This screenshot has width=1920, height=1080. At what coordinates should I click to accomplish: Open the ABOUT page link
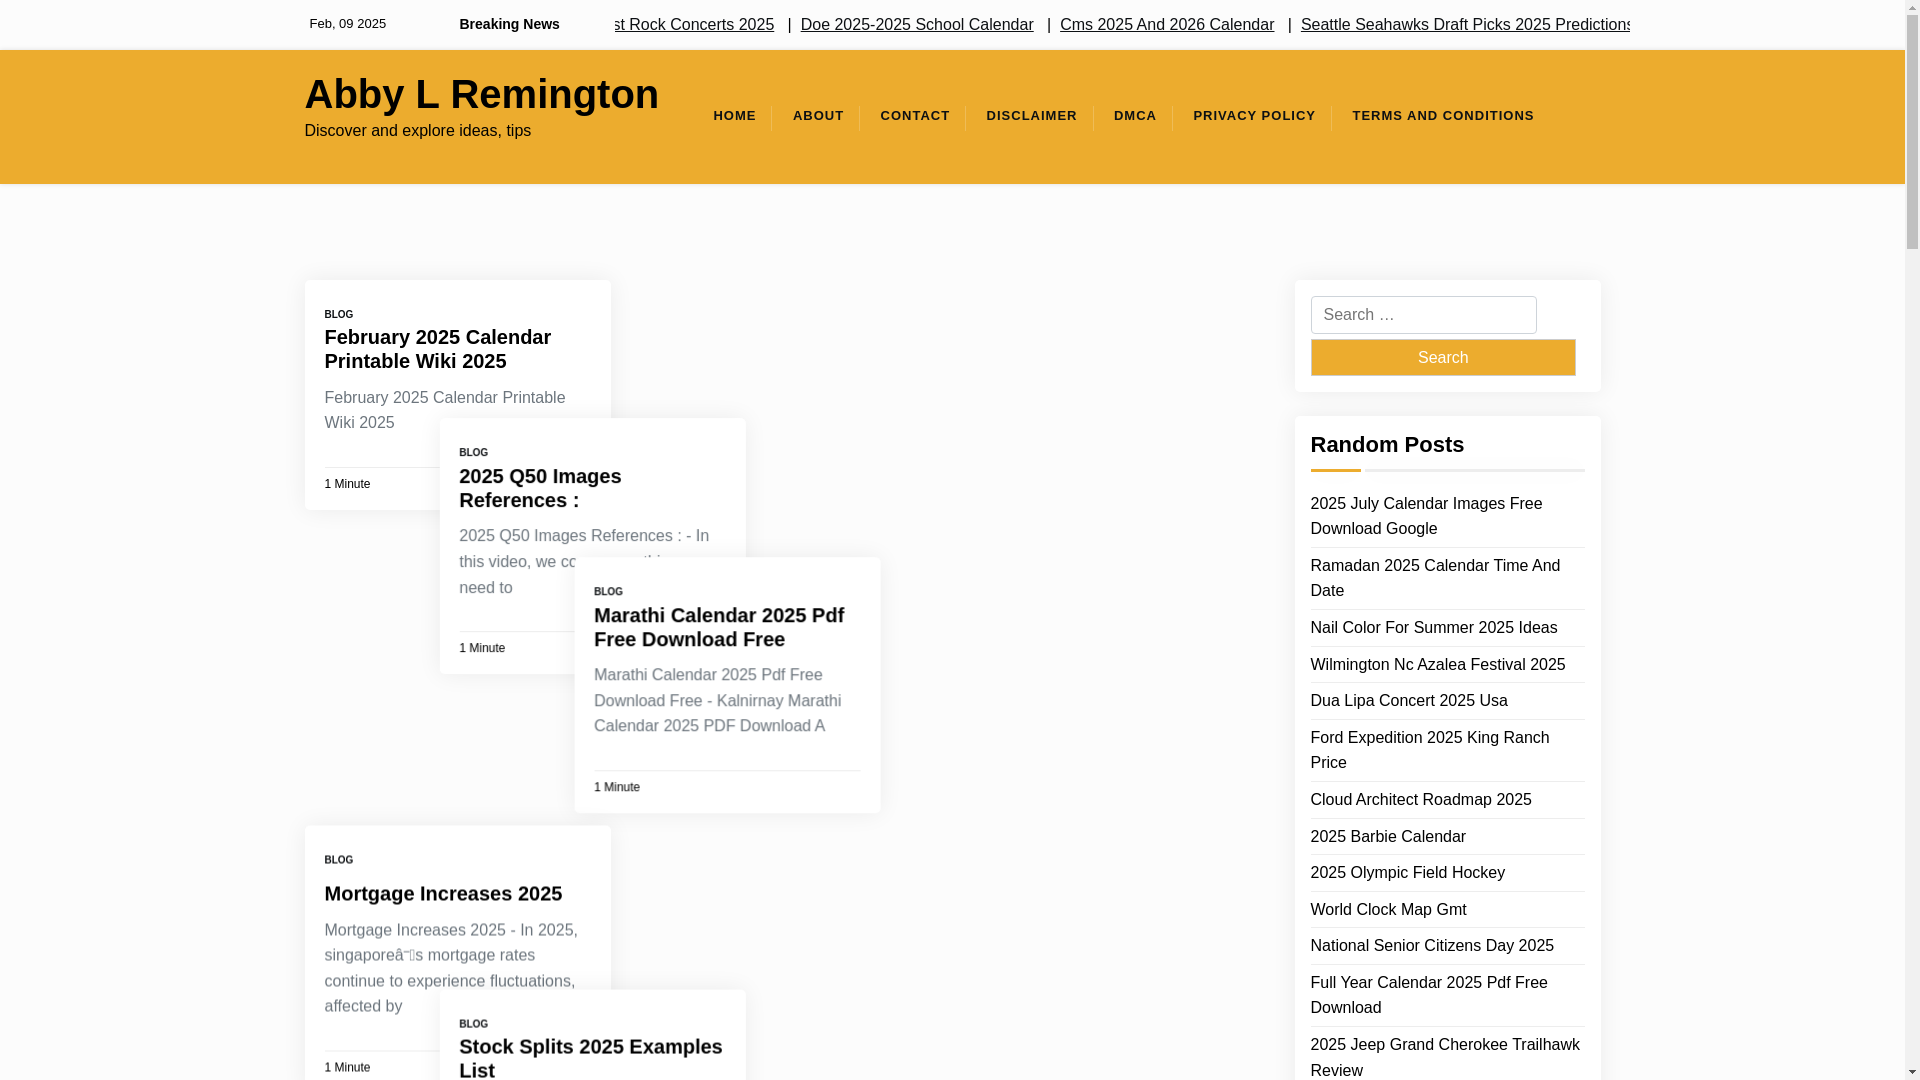[818, 116]
